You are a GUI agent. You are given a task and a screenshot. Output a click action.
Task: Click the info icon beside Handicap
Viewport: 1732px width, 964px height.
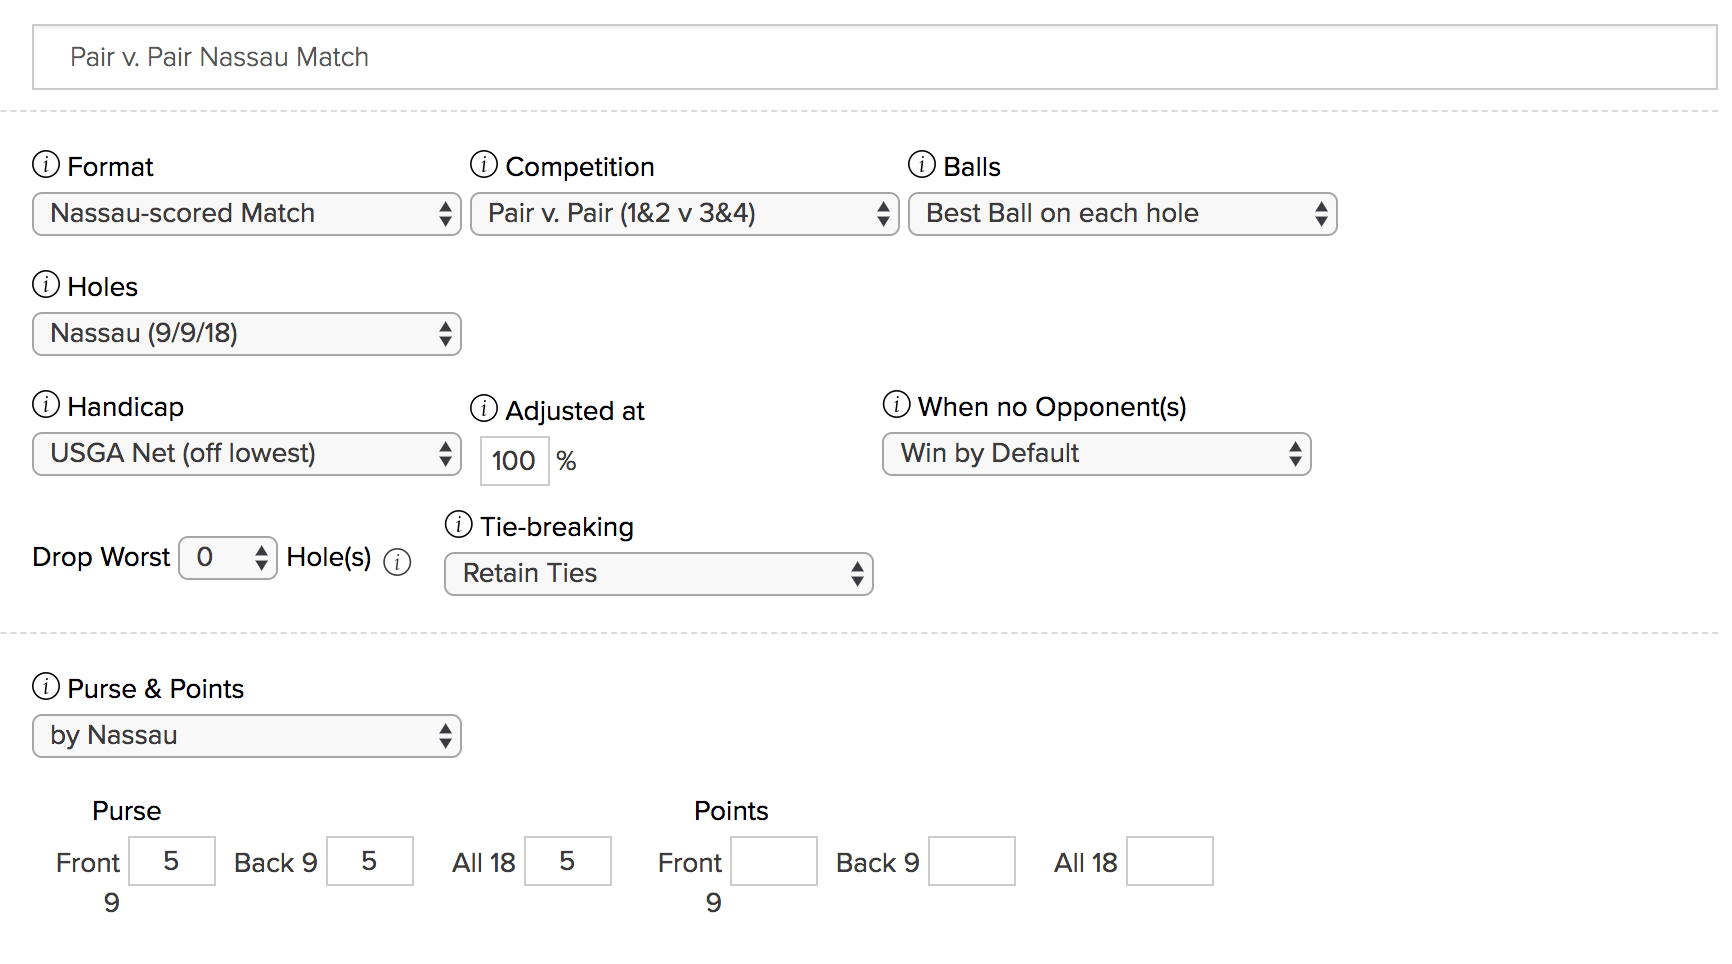46,404
